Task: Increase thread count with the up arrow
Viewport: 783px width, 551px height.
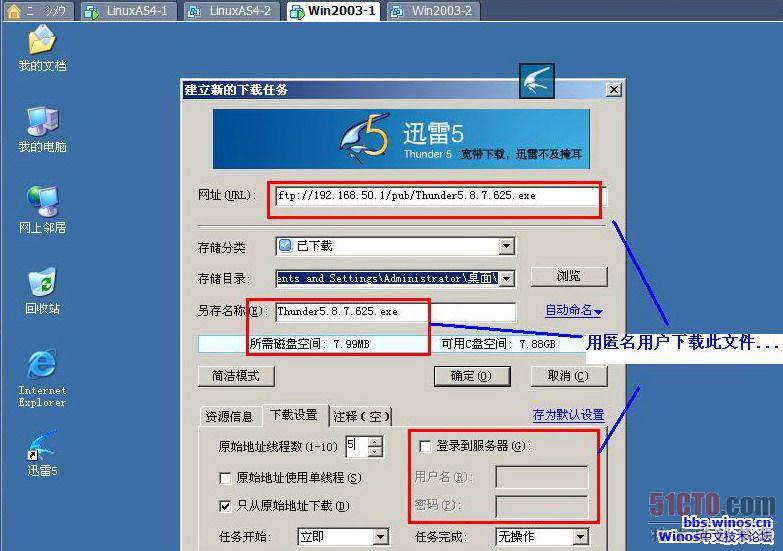Action: 376,441
